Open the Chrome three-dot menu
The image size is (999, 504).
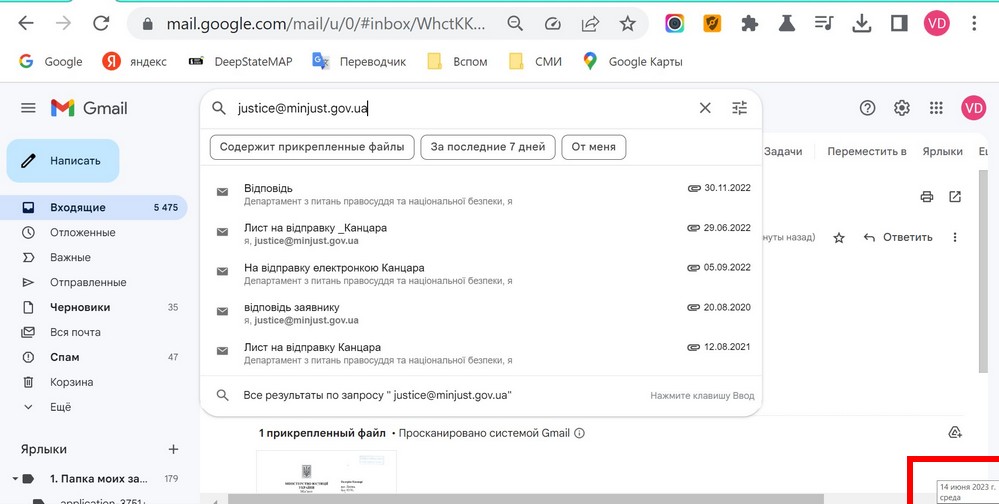click(974, 24)
